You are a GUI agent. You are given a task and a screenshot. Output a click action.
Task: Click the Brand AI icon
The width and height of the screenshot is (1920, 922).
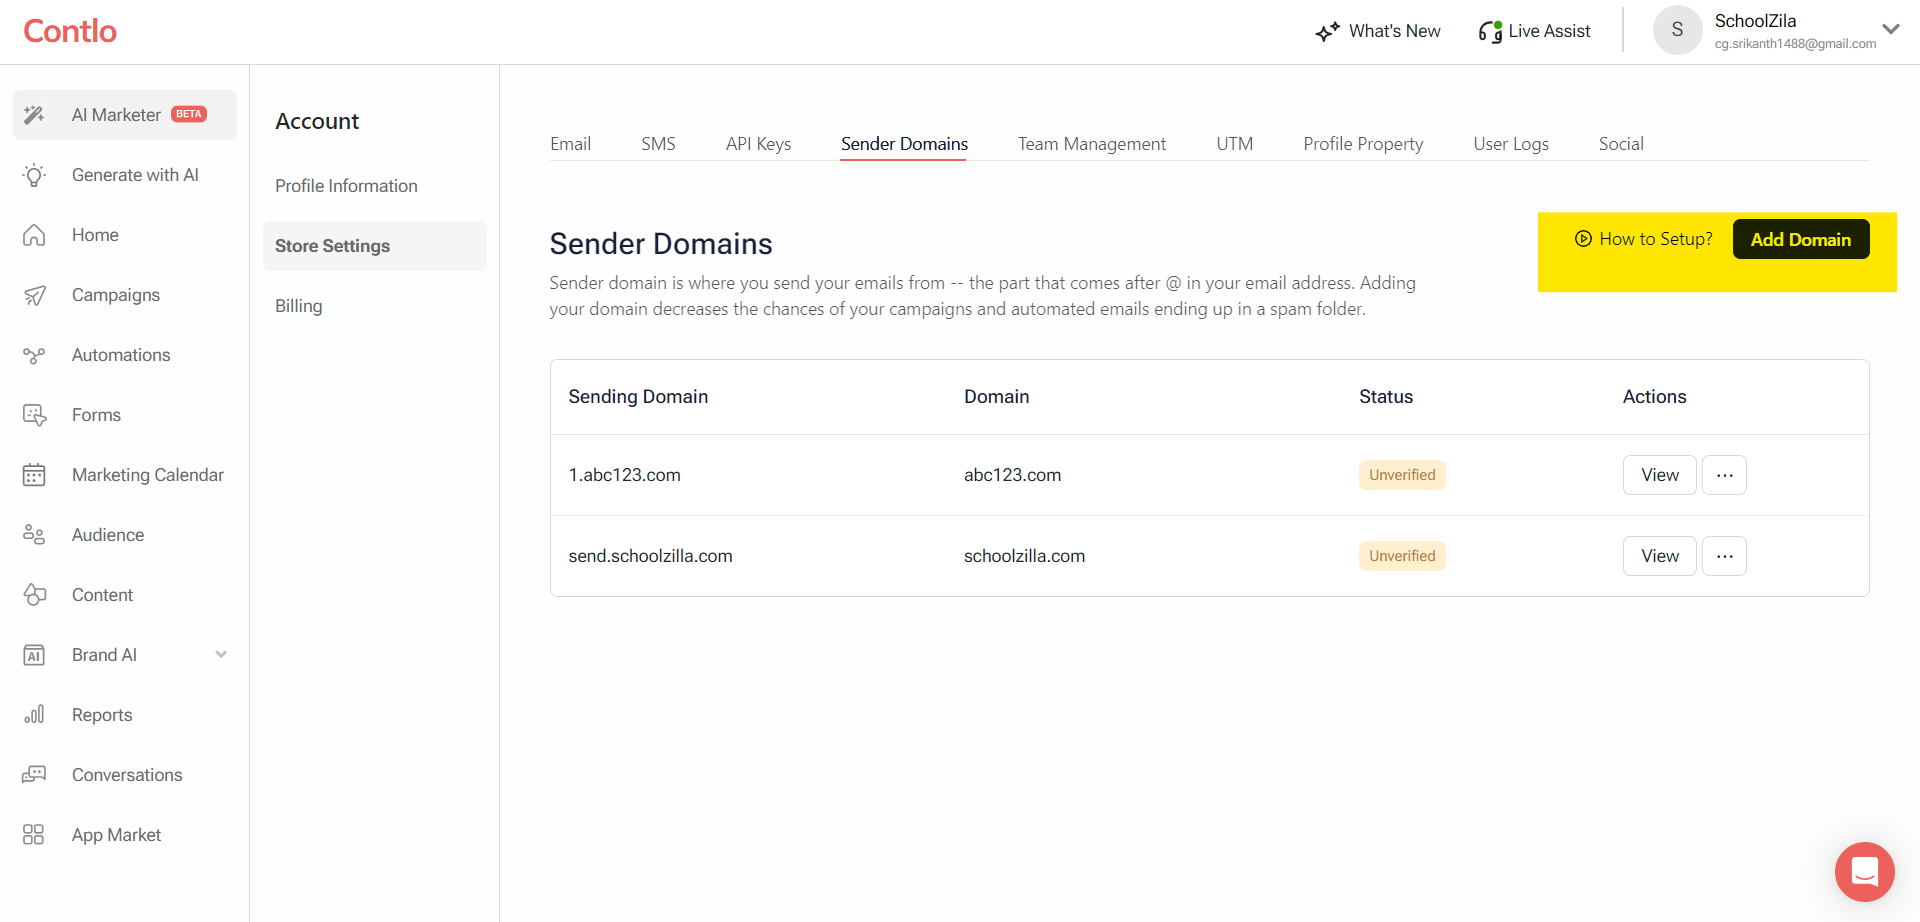pyautogui.click(x=34, y=655)
